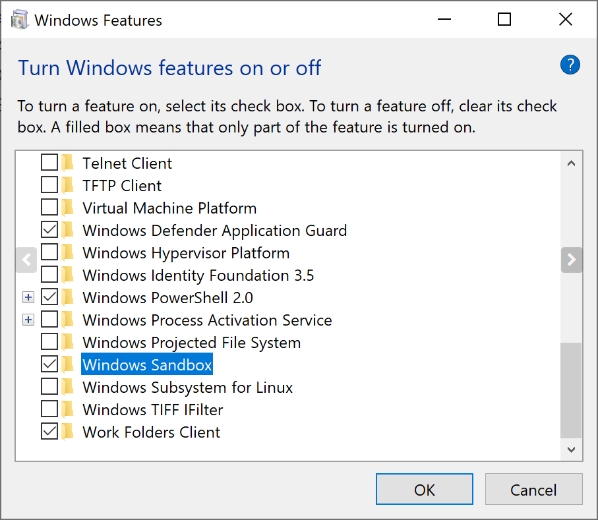Select the Windows PowerShell 2.0 label
This screenshot has width=598, height=520.
167,298
